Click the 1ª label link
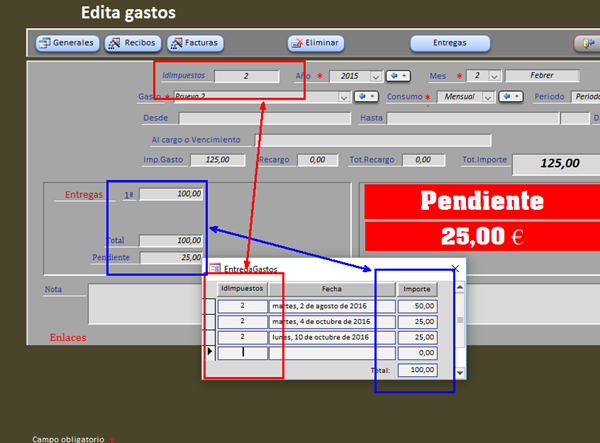This screenshot has width=600, height=443. (129, 195)
